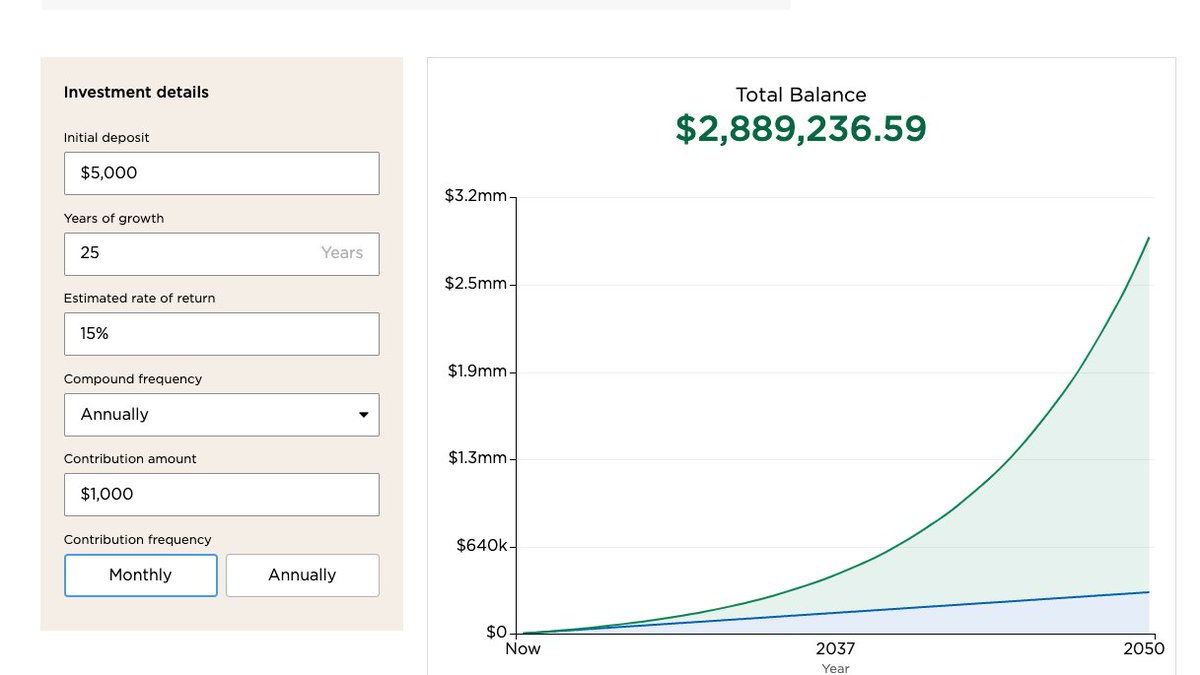Click the 2050 x-axis label
The width and height of the screenshot is (1200, 675).
tap(1144, 649)
